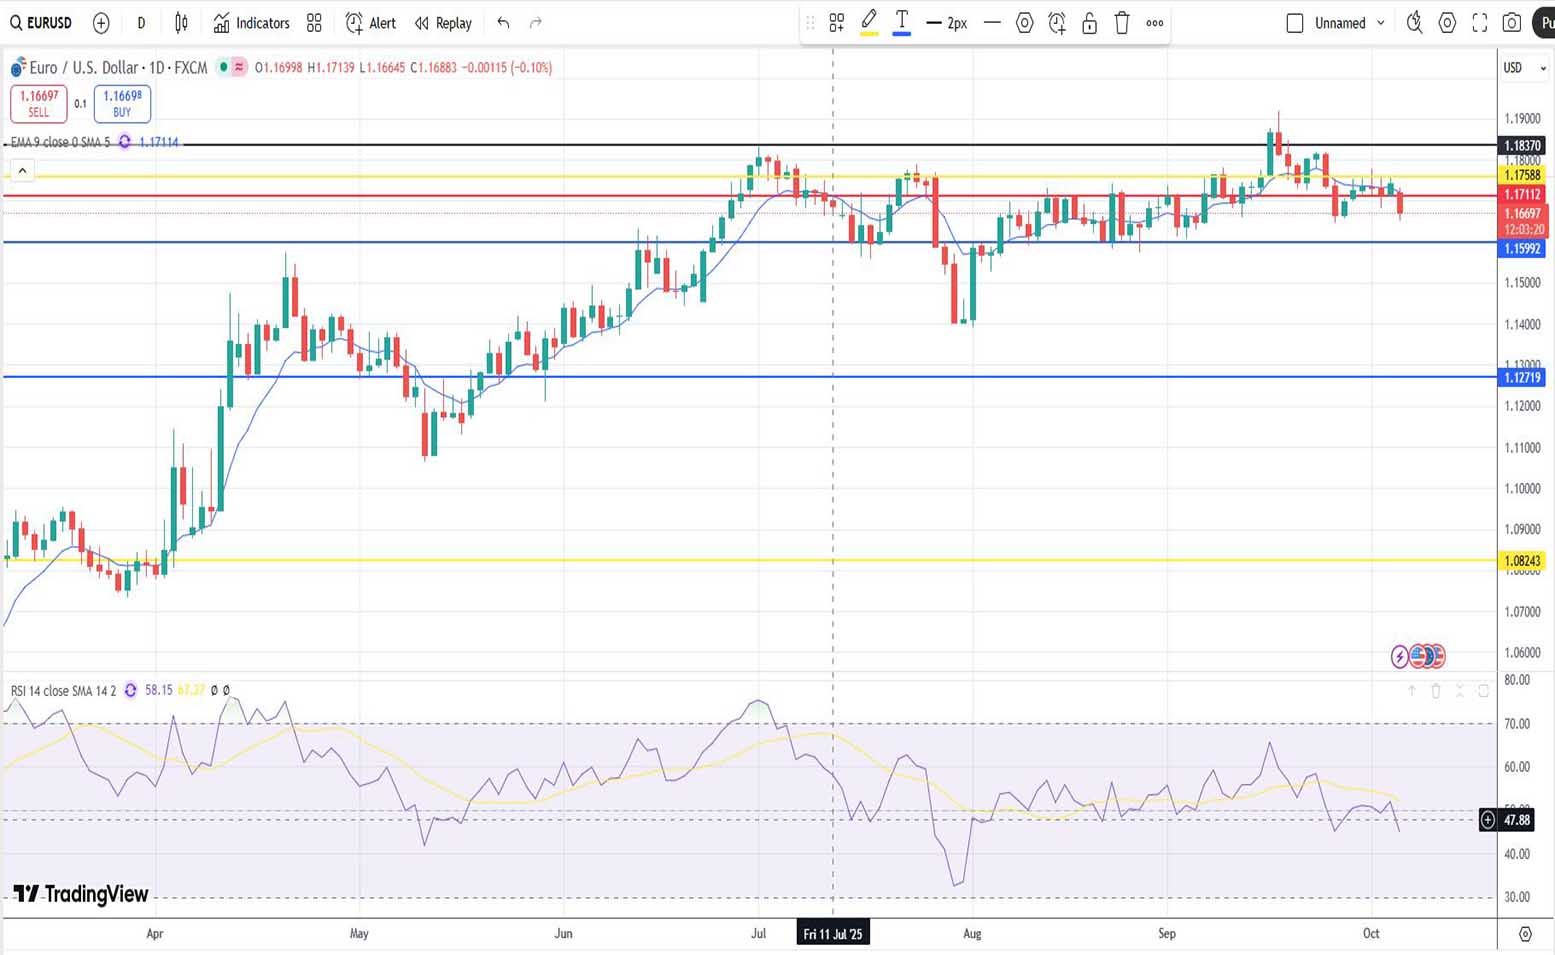
Task: Take a chart snapshot with camera icon
Action: tap(1512, 23)
